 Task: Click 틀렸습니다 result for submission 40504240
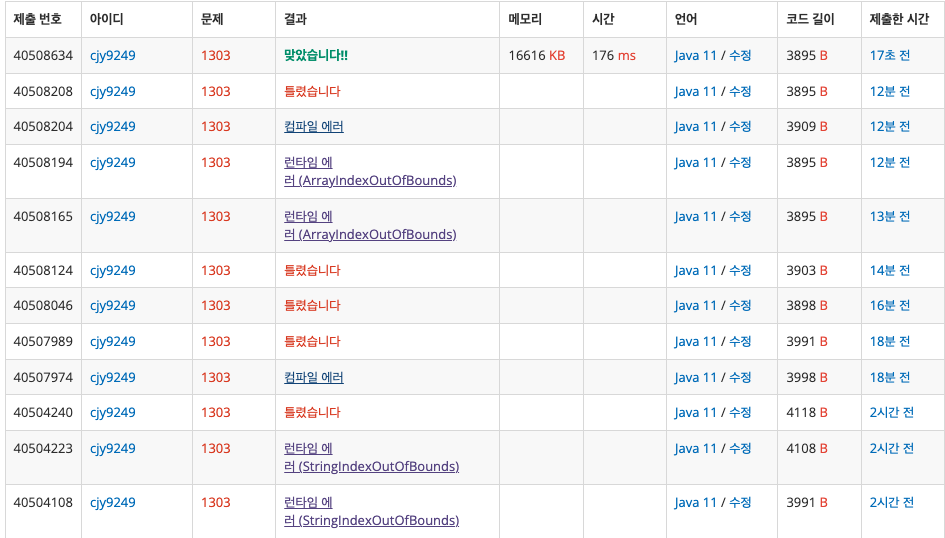312,413
